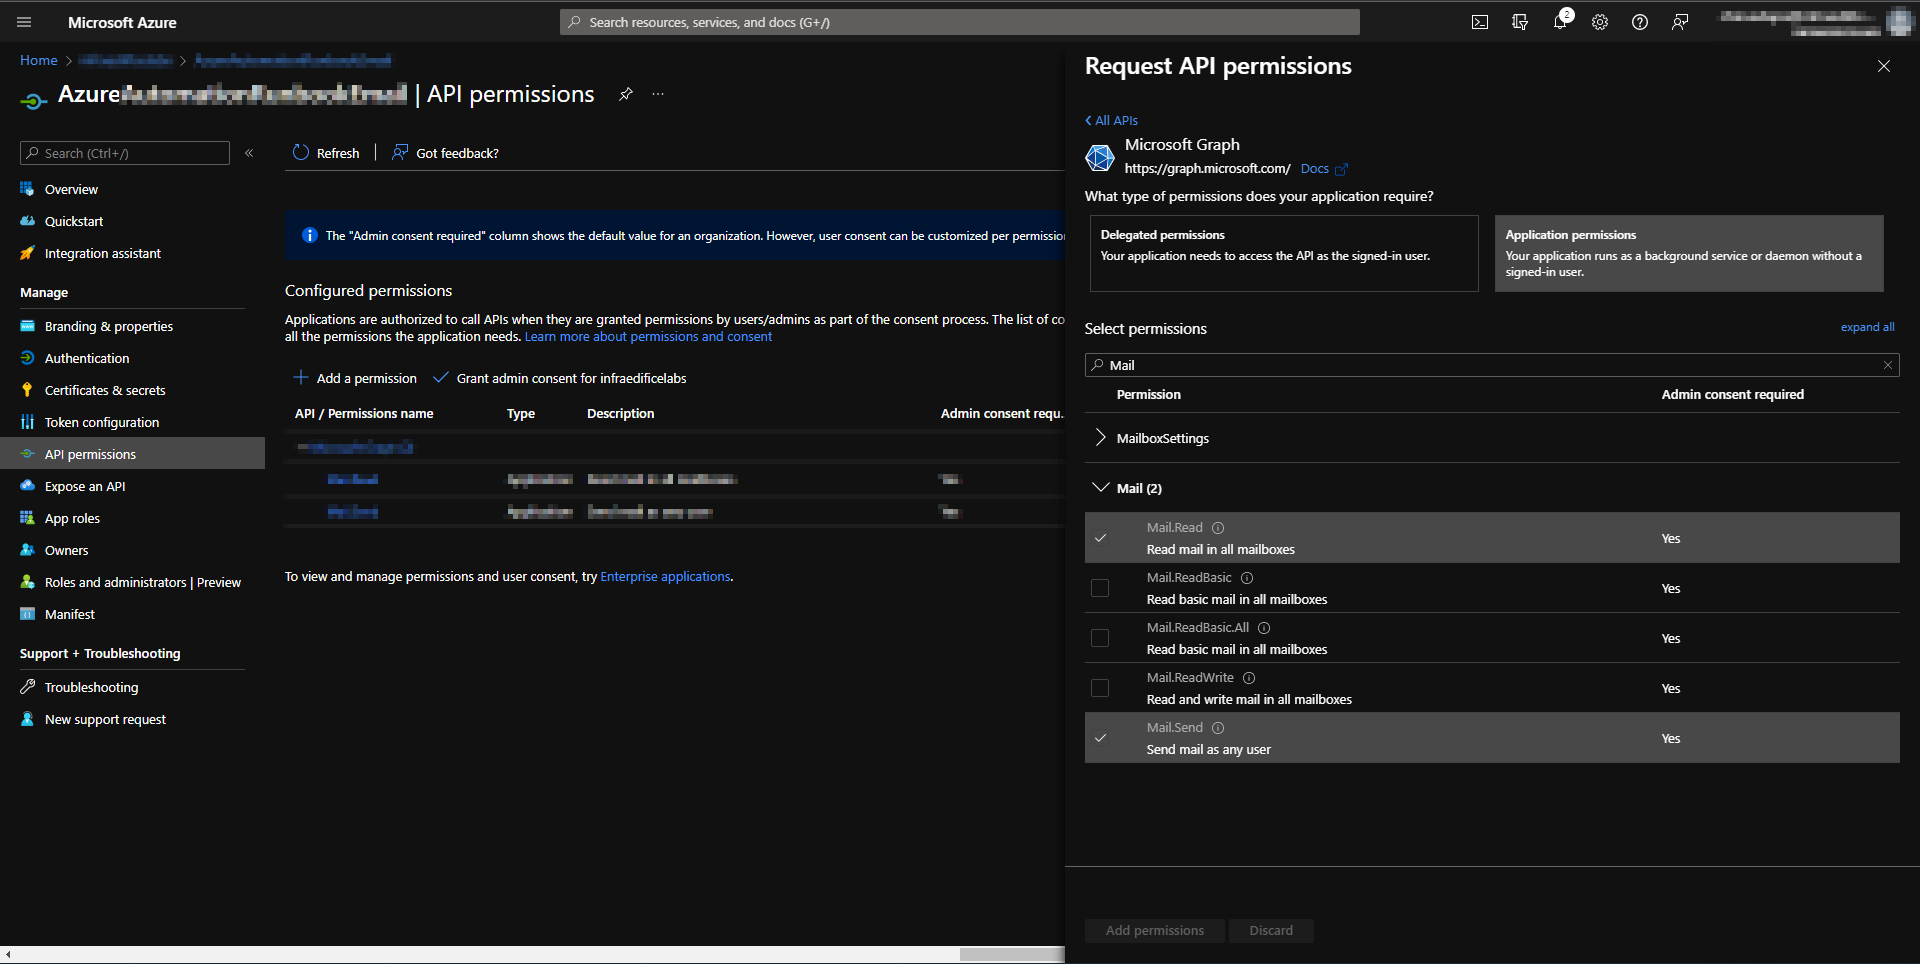Screen dimensions: 1920x964
Task: Focus the left menu Search (Ctrl+/) box
Action: point(125,153)
